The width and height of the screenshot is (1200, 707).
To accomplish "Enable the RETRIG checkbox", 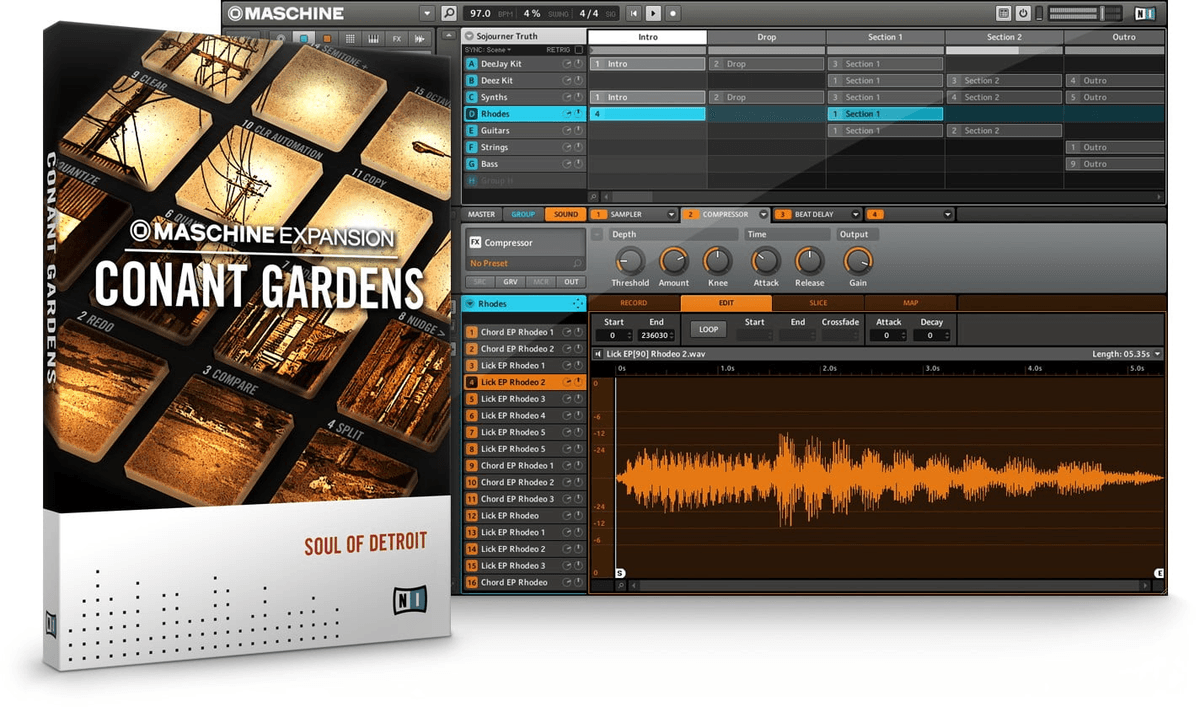I will [579, 49].
